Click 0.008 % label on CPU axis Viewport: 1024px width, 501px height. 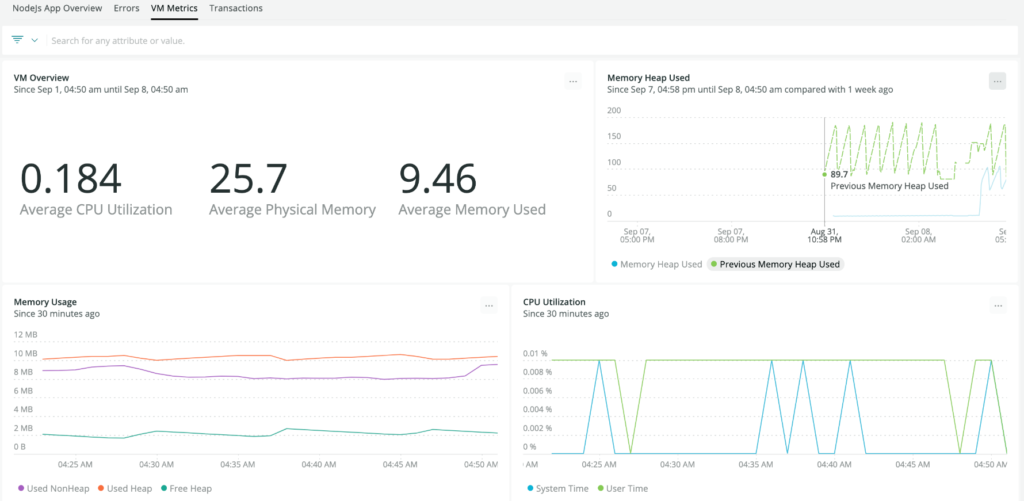pos(538,372)
